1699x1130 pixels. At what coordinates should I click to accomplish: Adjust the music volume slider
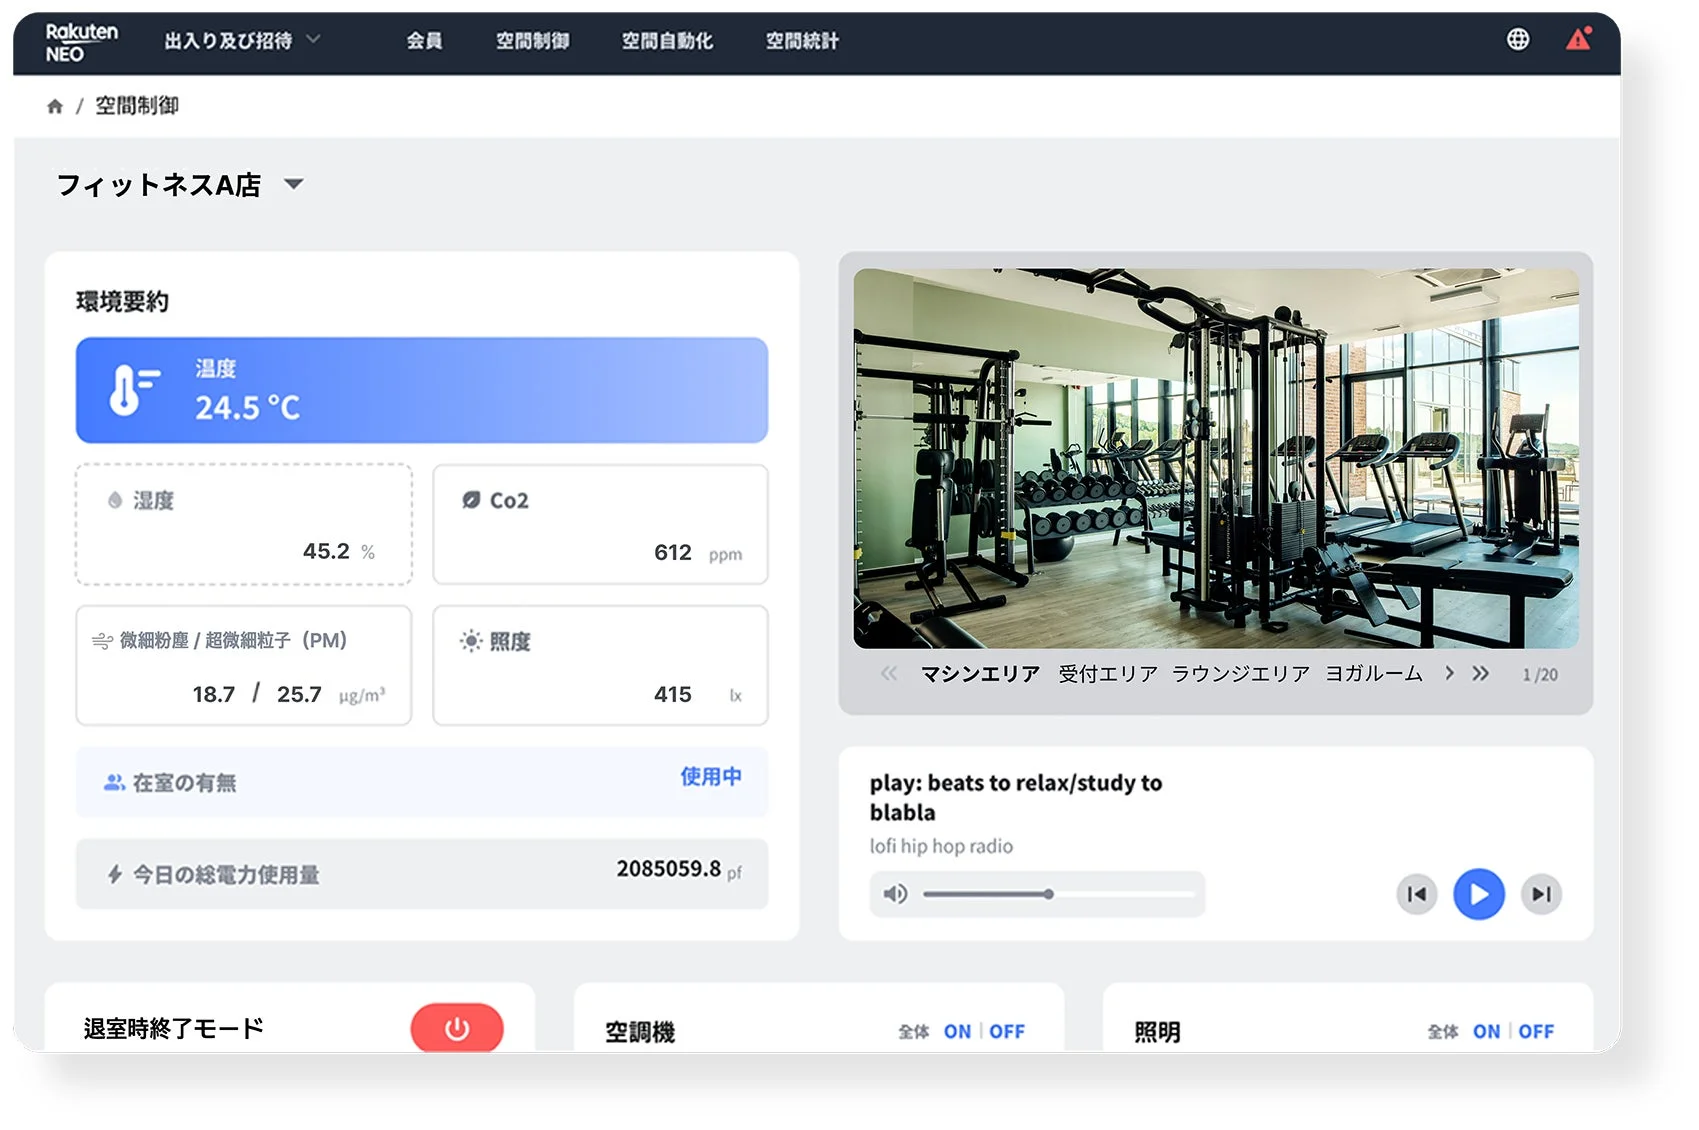pyautogui.click(x=1058, y=894)
